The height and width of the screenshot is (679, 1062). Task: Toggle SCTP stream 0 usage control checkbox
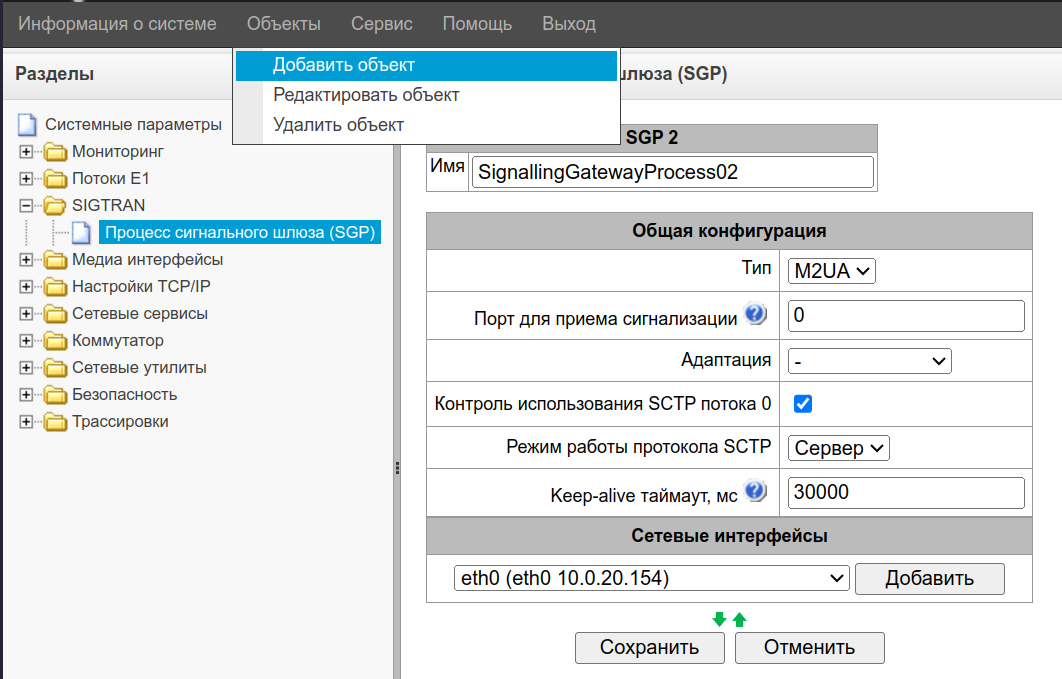click(802, 404)
